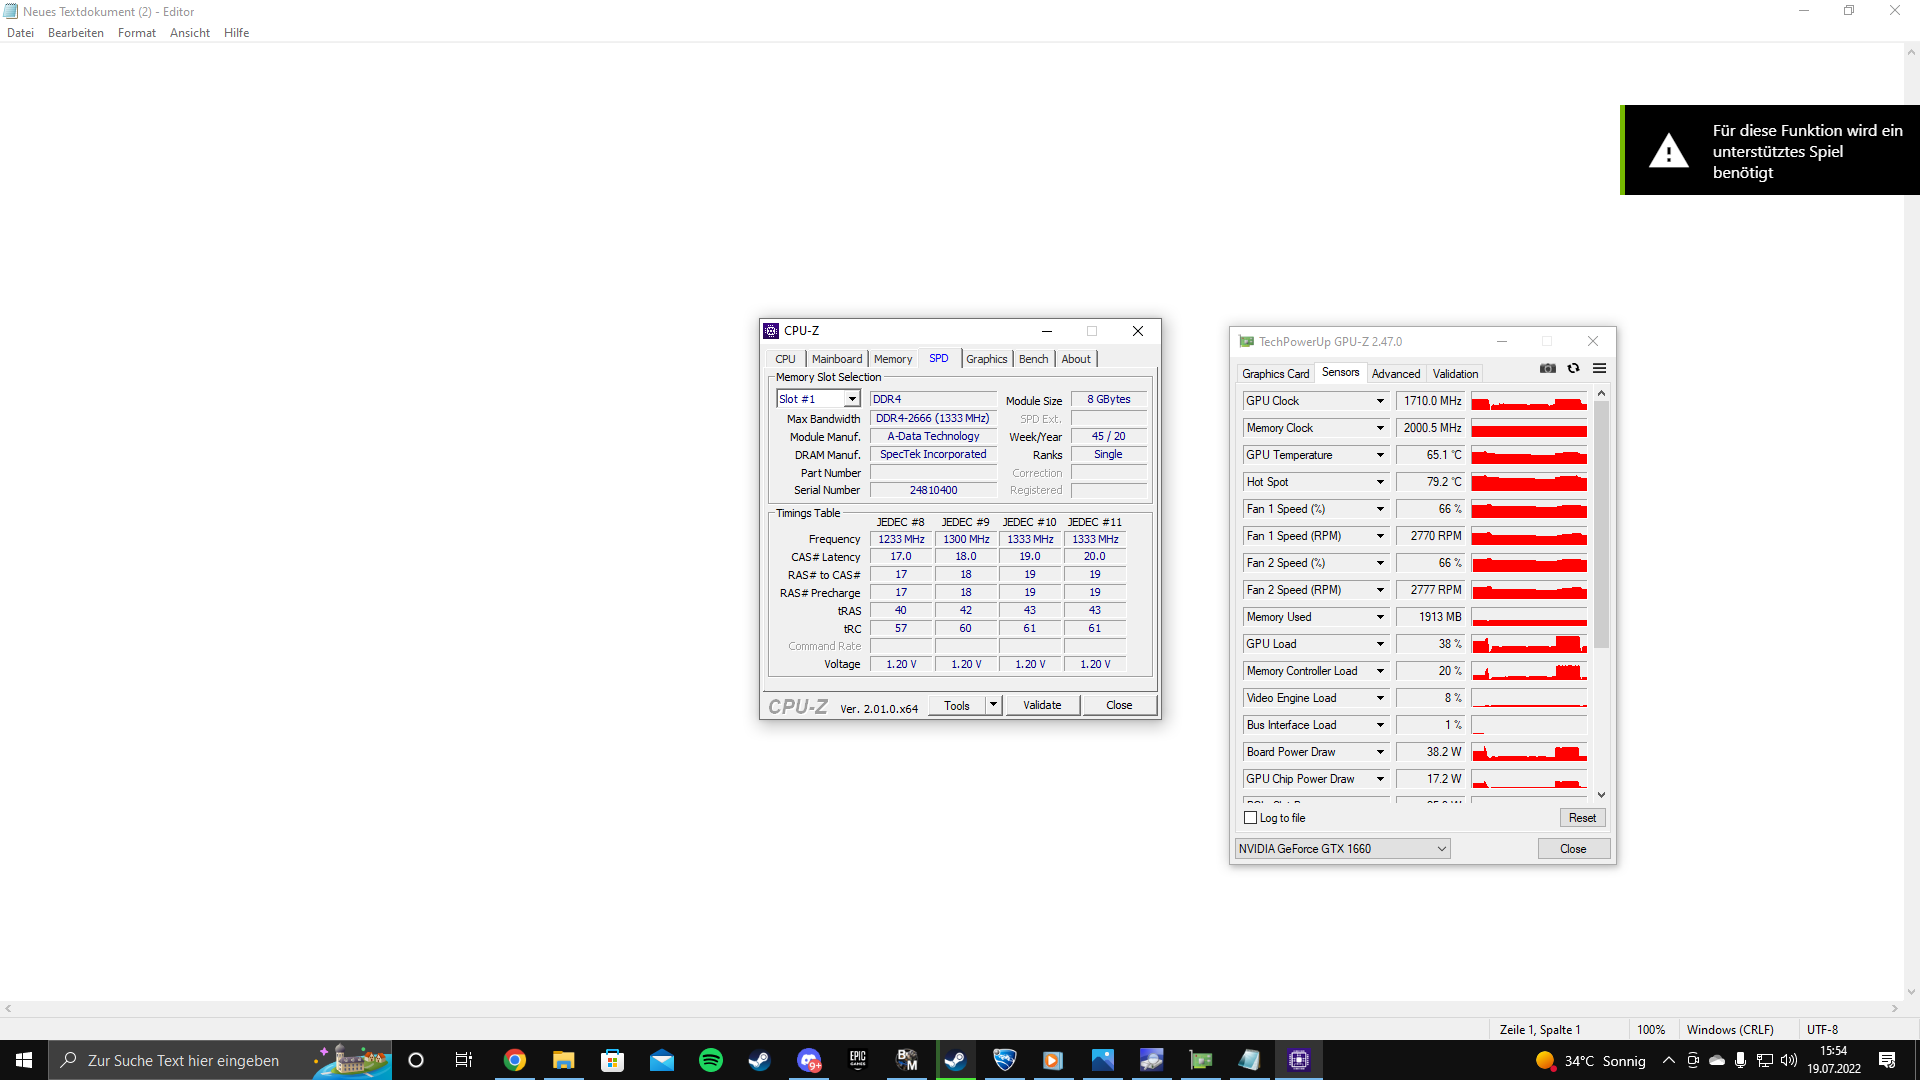Screen dimensions: 1920x1080
Task: Click the GPU-Z sensors vertical scrollbar thumb
Action: 1601,524
